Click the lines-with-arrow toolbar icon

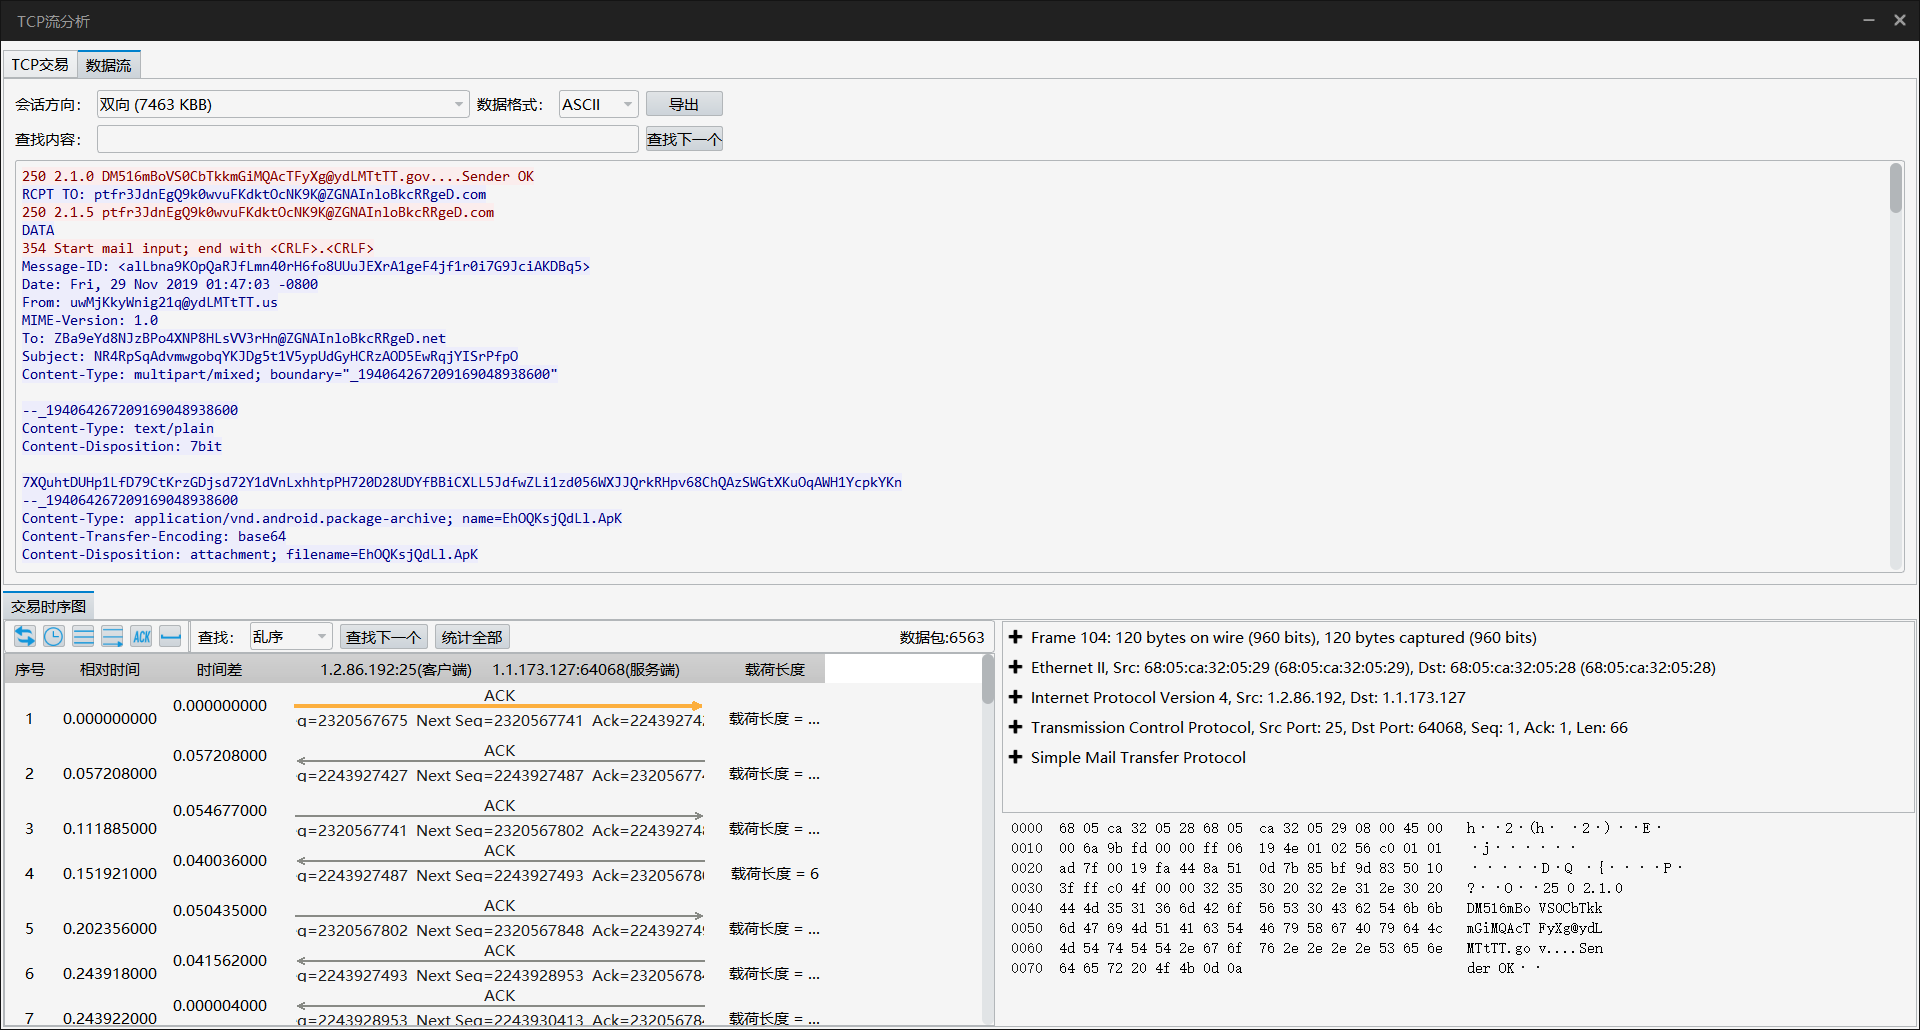pos(112,636)
